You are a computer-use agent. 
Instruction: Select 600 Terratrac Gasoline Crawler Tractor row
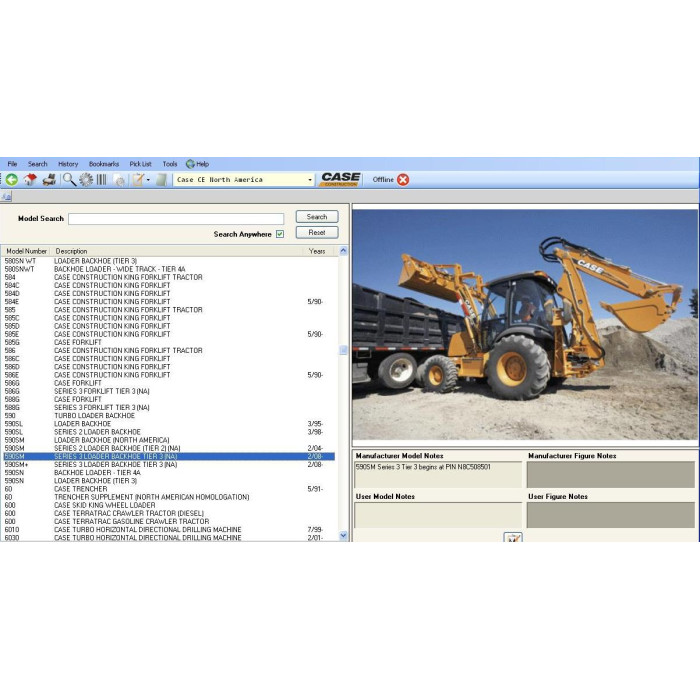pos(169,521)
